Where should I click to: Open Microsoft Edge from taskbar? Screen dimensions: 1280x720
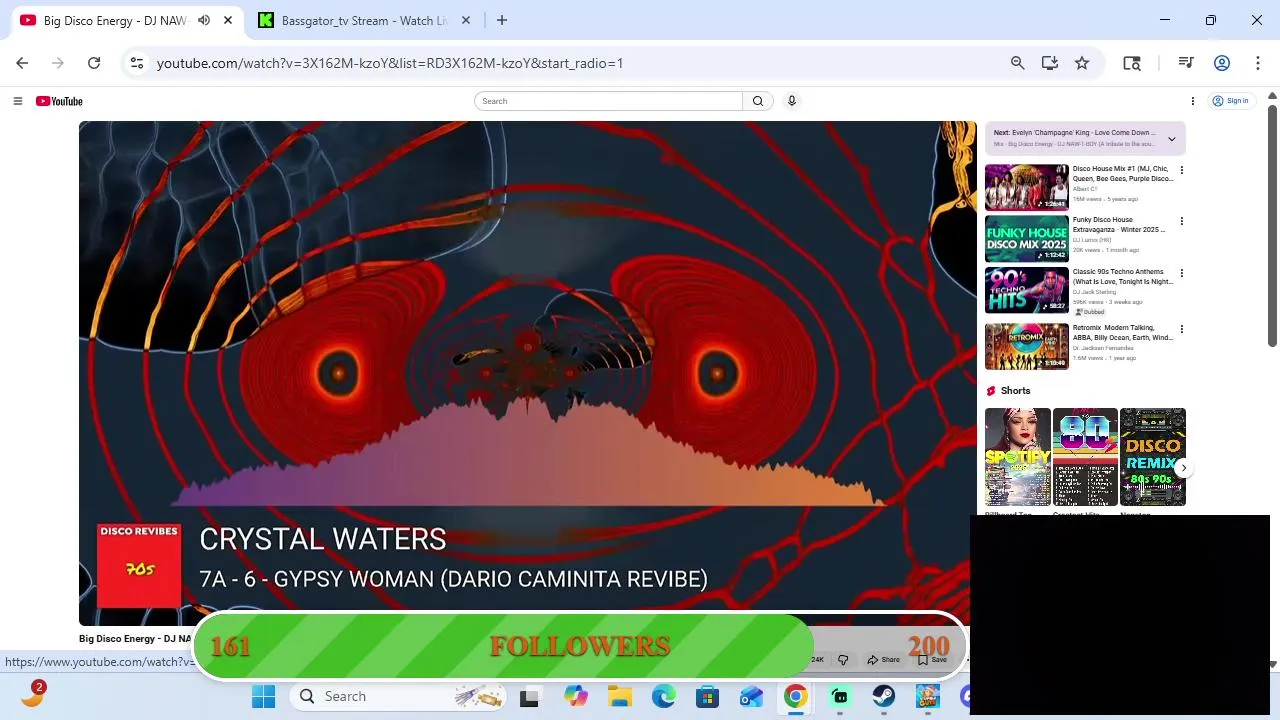[x=664, y=697]
